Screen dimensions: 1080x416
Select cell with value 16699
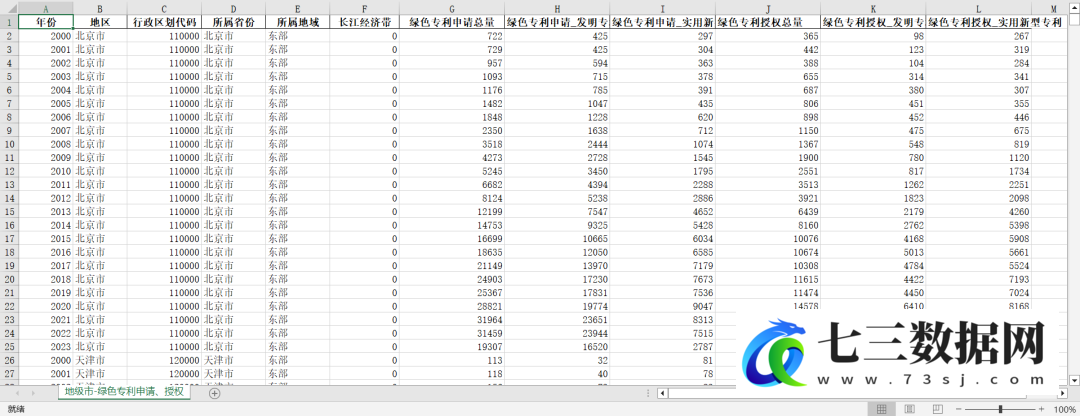452,238
